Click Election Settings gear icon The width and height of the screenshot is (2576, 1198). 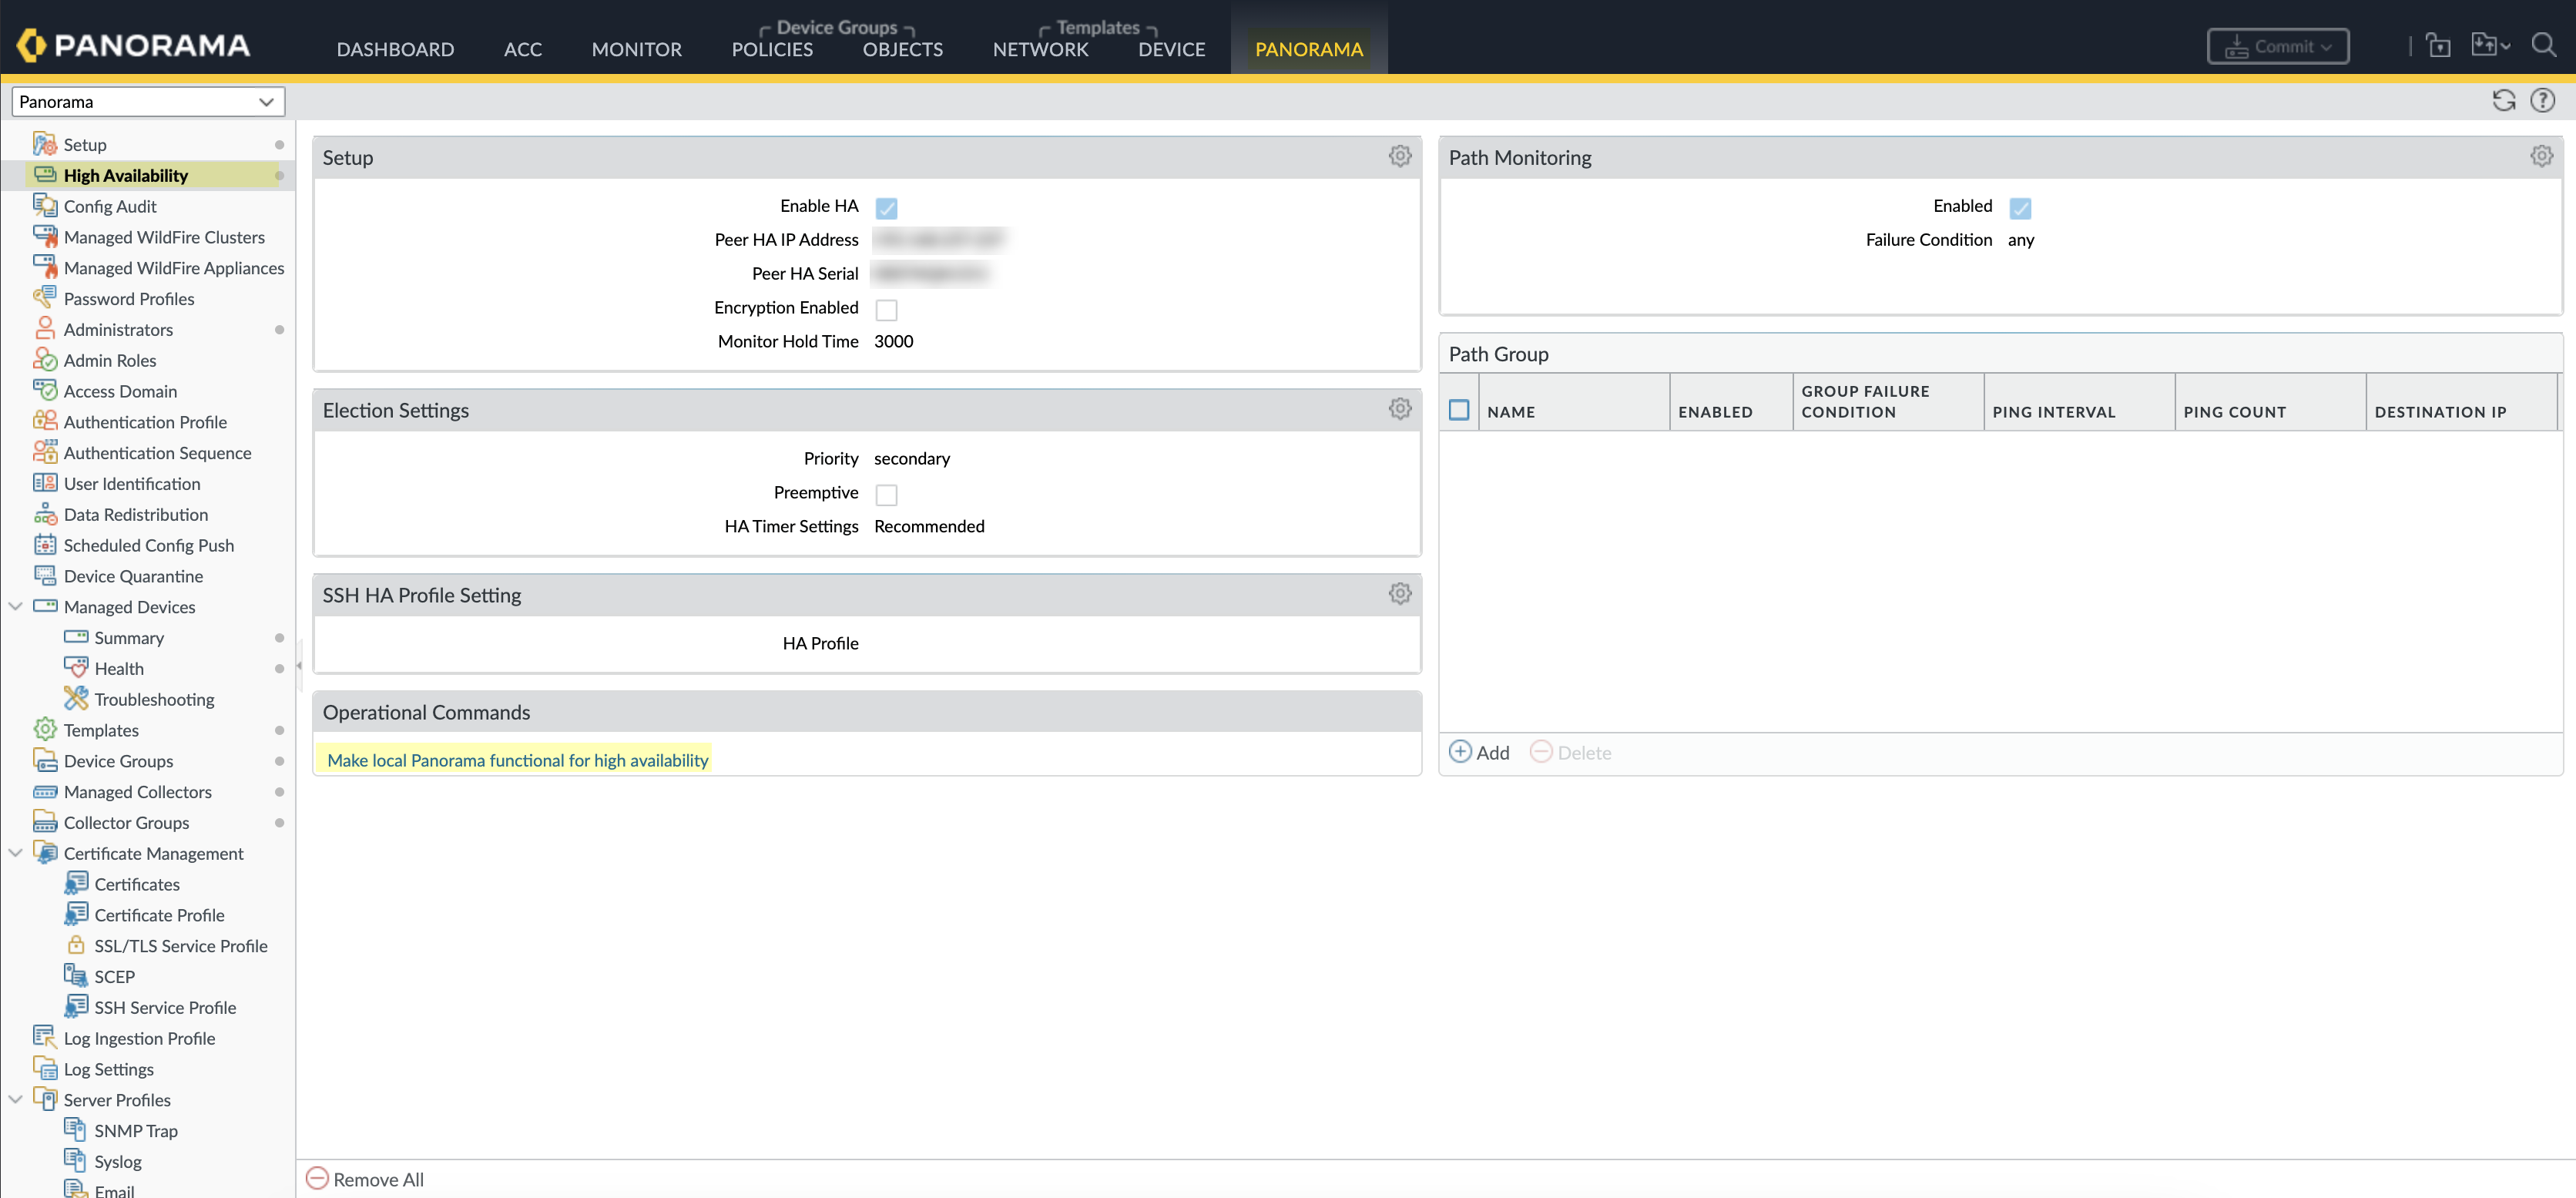(1399, 409)
